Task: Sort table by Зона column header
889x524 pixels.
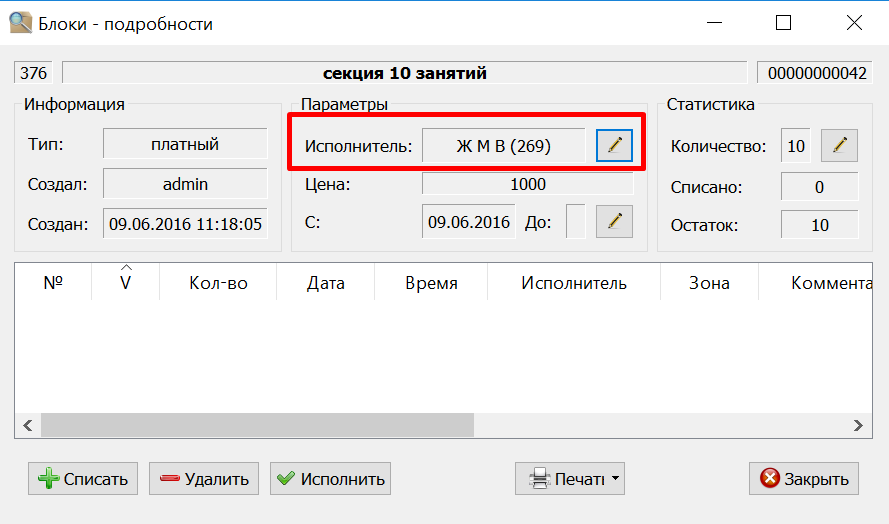Action: (x=709, y=282)
